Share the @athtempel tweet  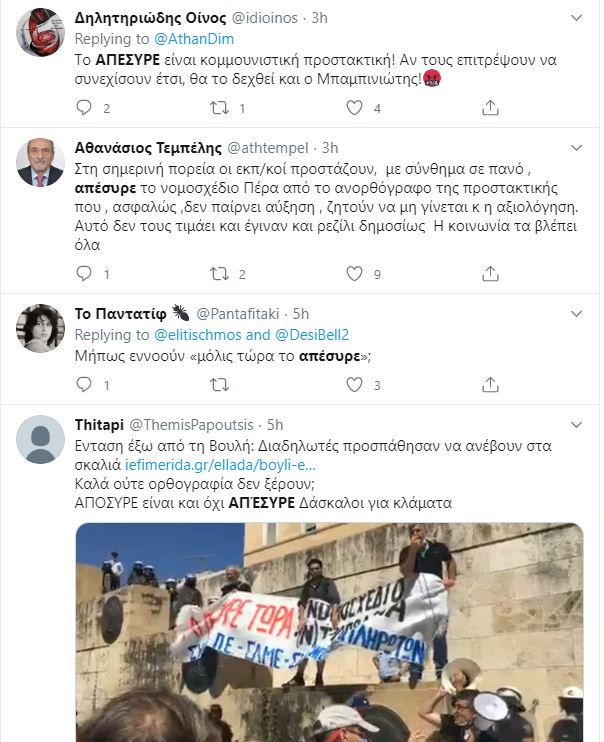coord(490,274)
